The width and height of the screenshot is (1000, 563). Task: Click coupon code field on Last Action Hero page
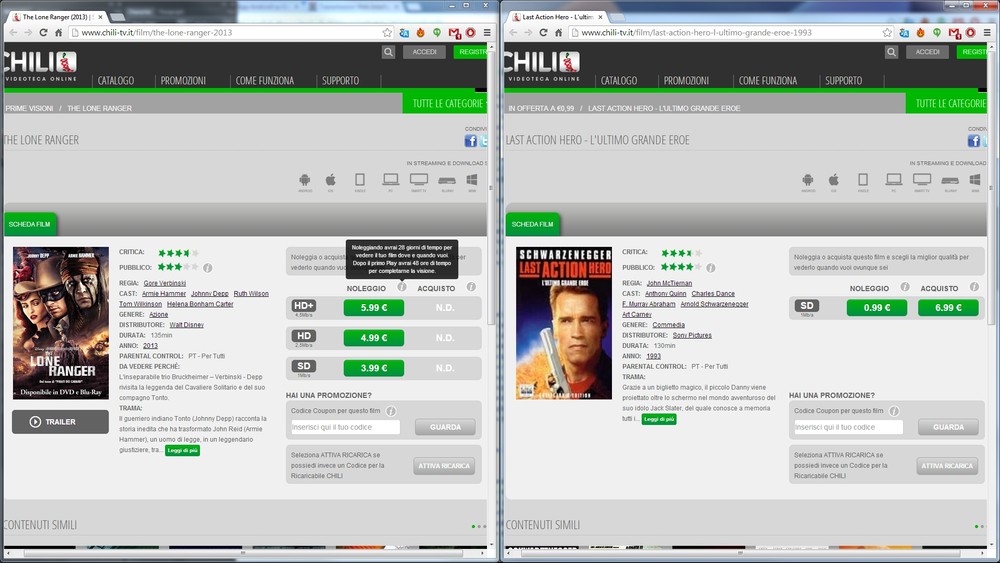848,427
